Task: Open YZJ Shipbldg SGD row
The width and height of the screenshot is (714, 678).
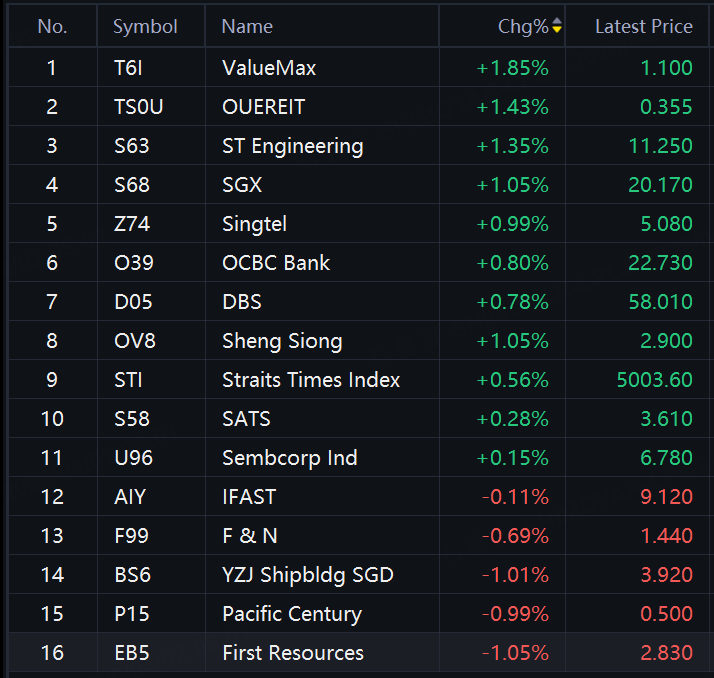Action: [x=307, y=575]
